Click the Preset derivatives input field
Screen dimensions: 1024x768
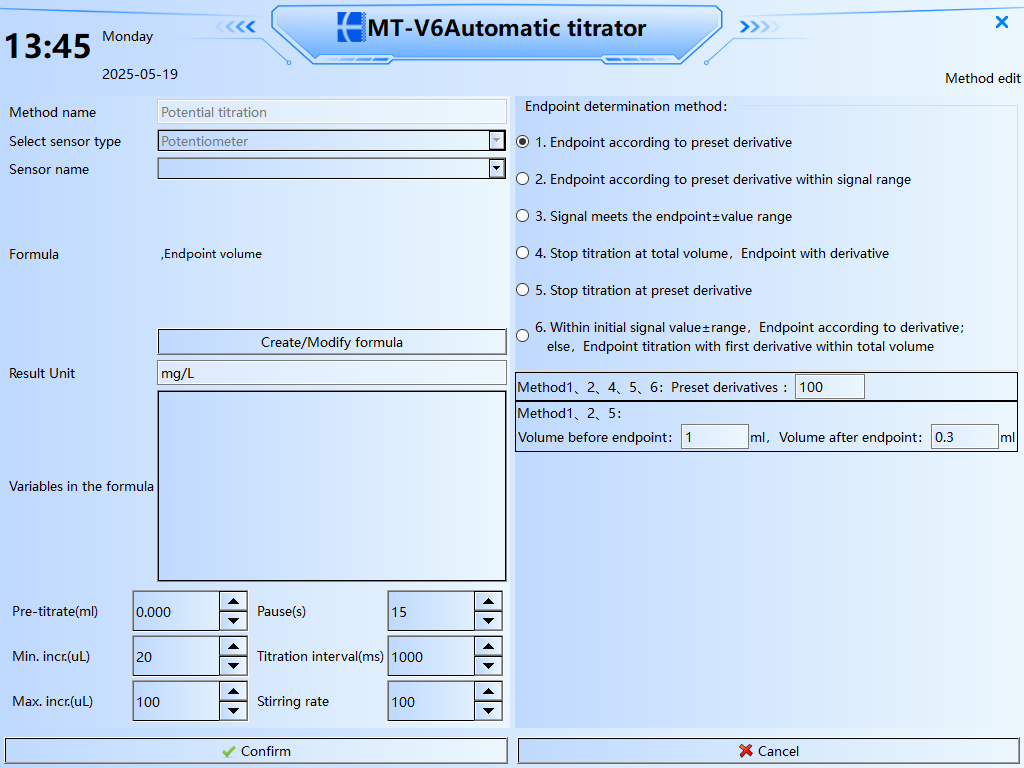point(829,387)
